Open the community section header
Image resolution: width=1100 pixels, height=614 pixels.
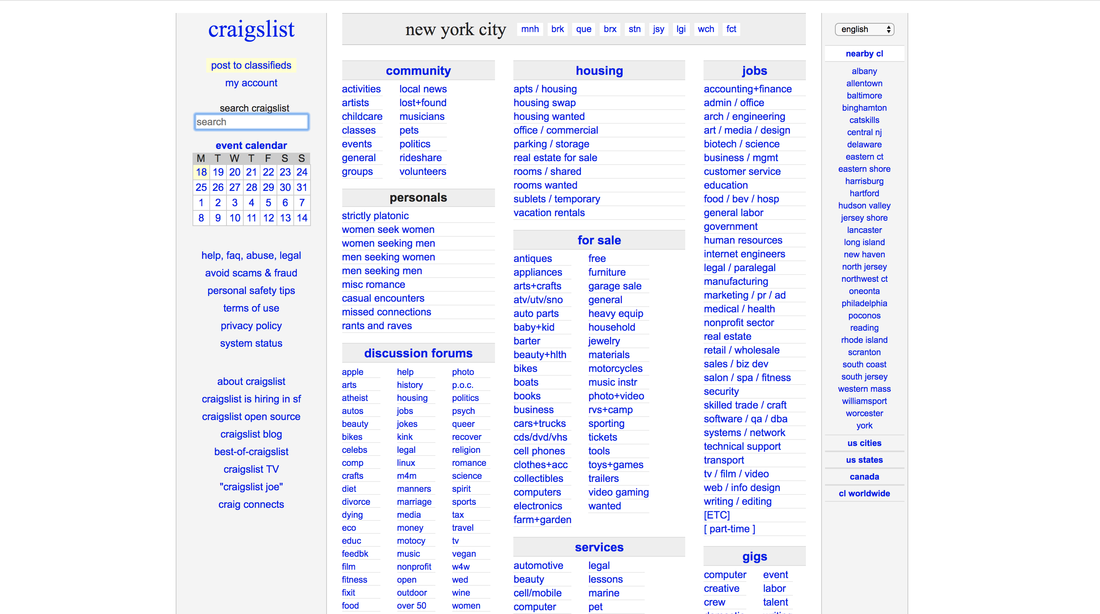pyautogui.click(x=418, y=71)
